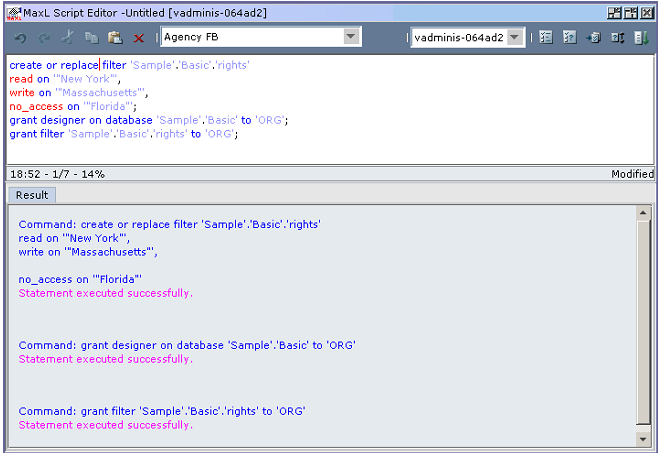Click the 'Modified' status indicator

[x=632, y=174]
